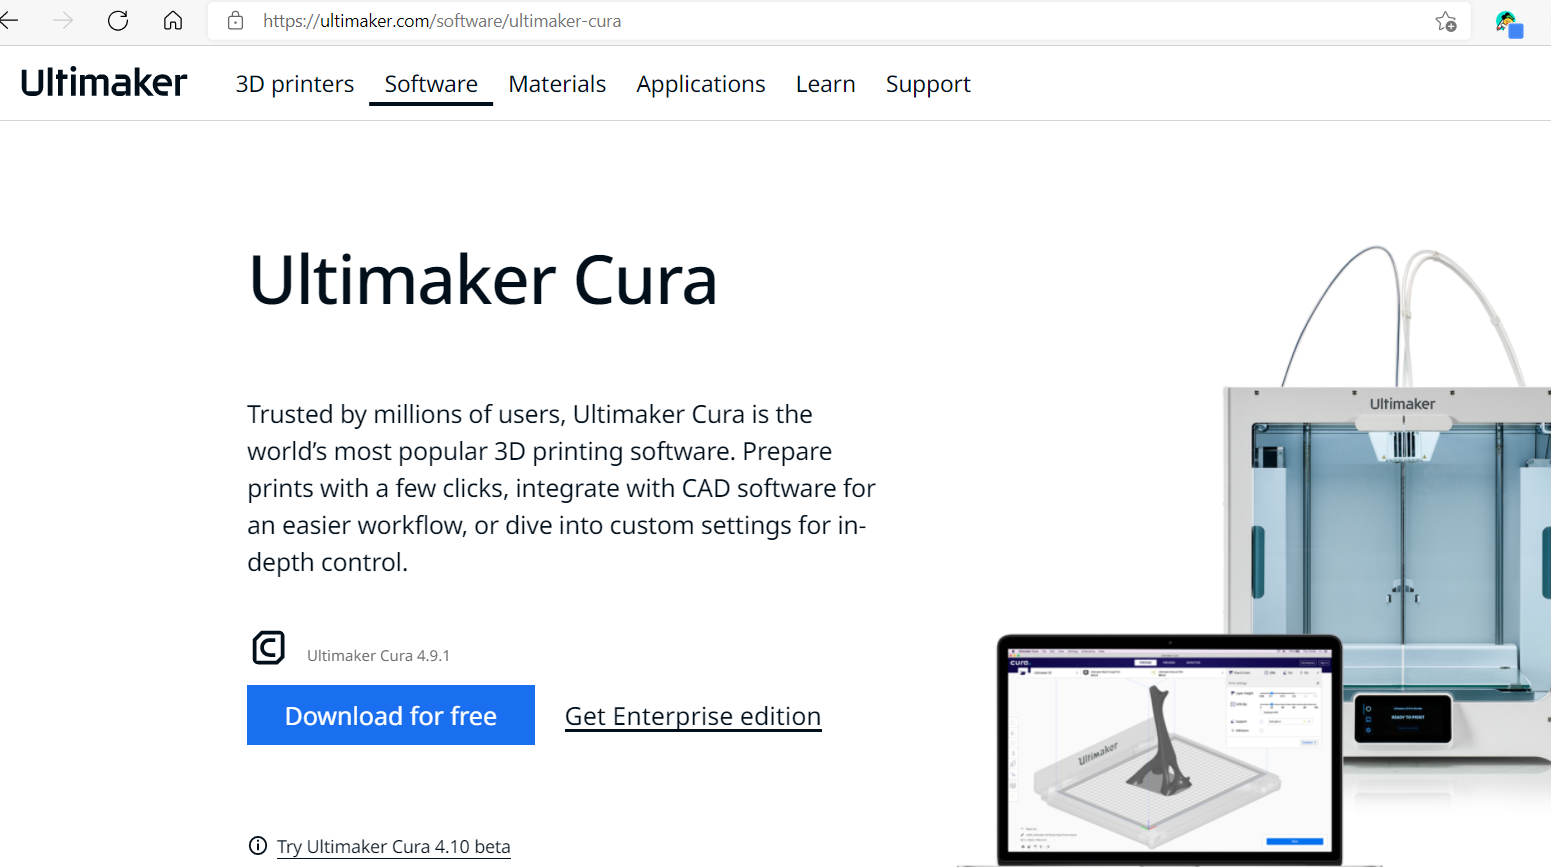Follow Get Enterprise edition link
The width and height of the screenshot is (1551, 867).
(693, 716)
